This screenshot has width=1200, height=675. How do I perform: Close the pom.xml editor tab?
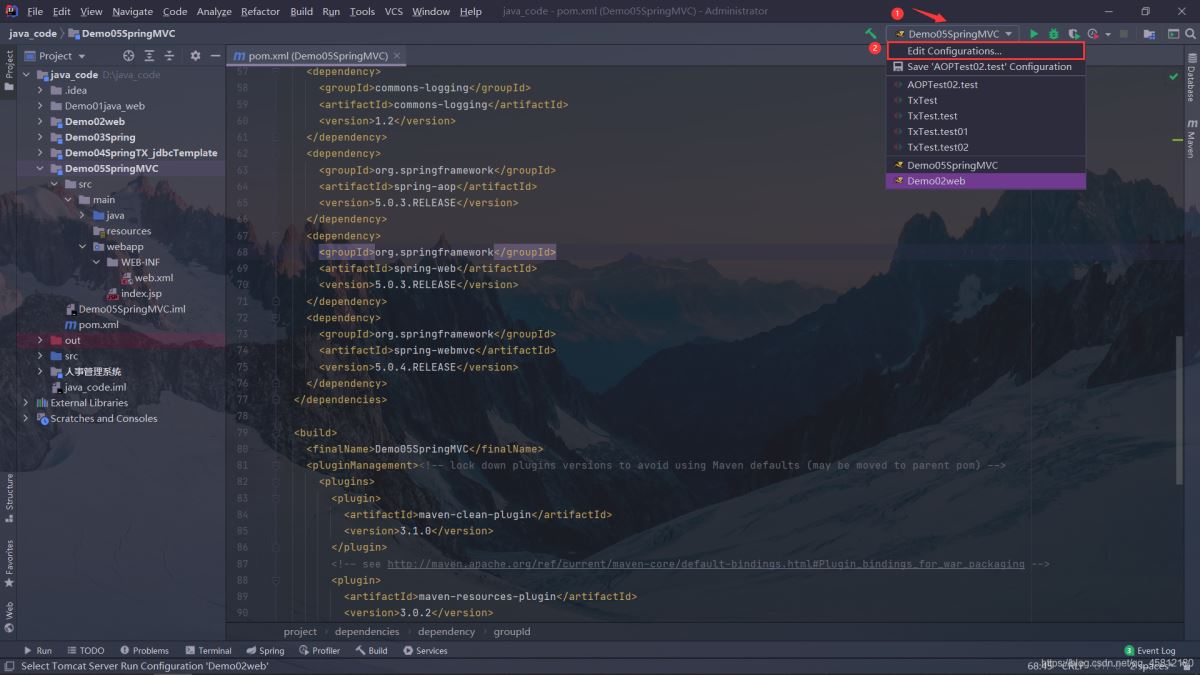tap(397, 56)
